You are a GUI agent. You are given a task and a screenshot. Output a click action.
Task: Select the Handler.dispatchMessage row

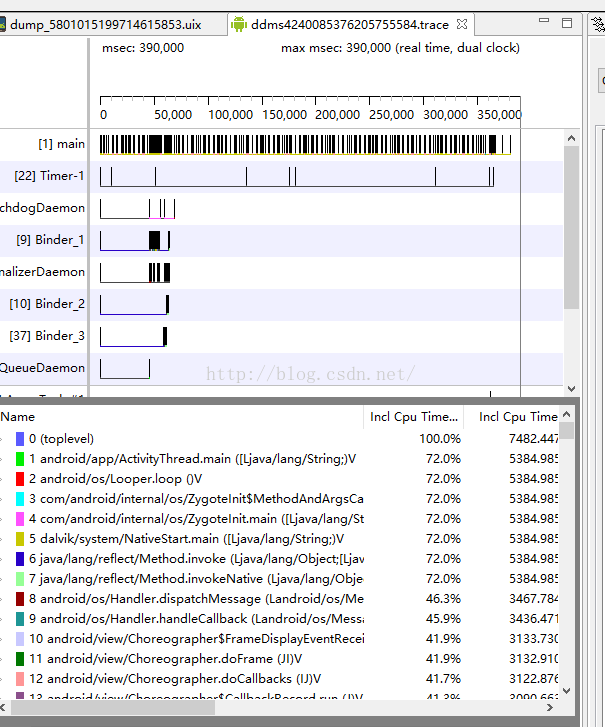[x=278, y=599]
